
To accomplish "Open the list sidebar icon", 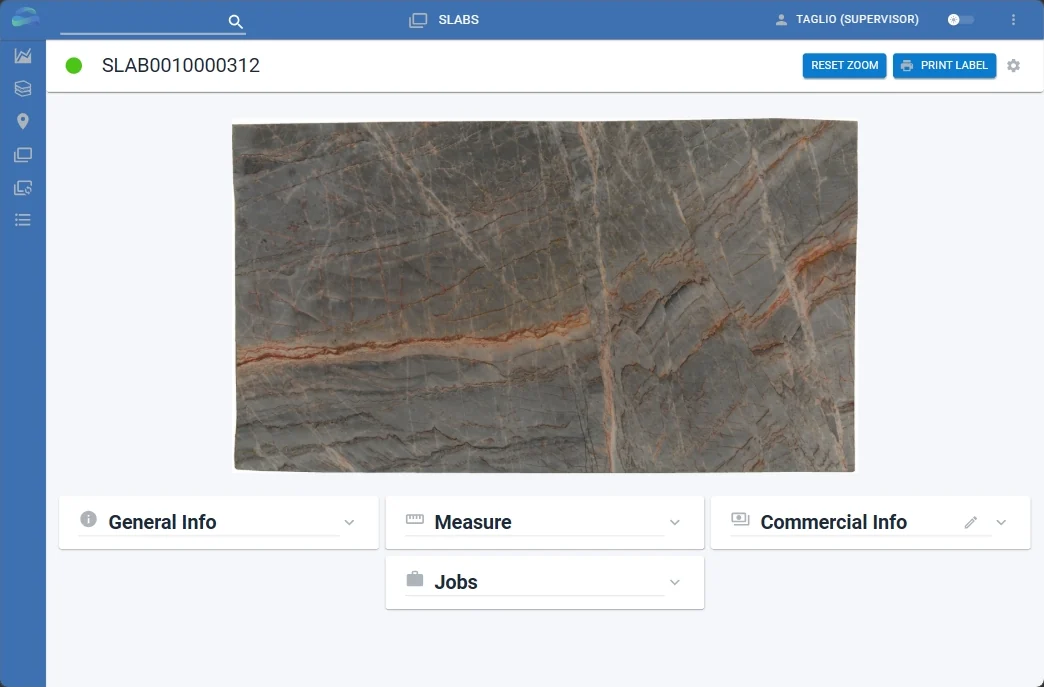I will tap(23, 220).
